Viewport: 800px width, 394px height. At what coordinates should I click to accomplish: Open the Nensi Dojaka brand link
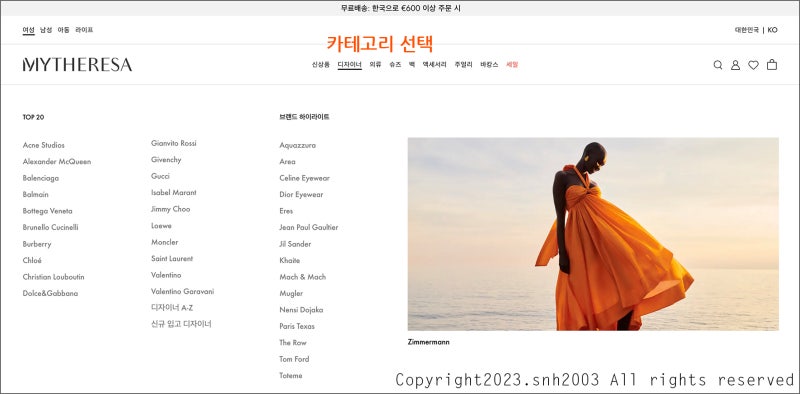[301, 310]
